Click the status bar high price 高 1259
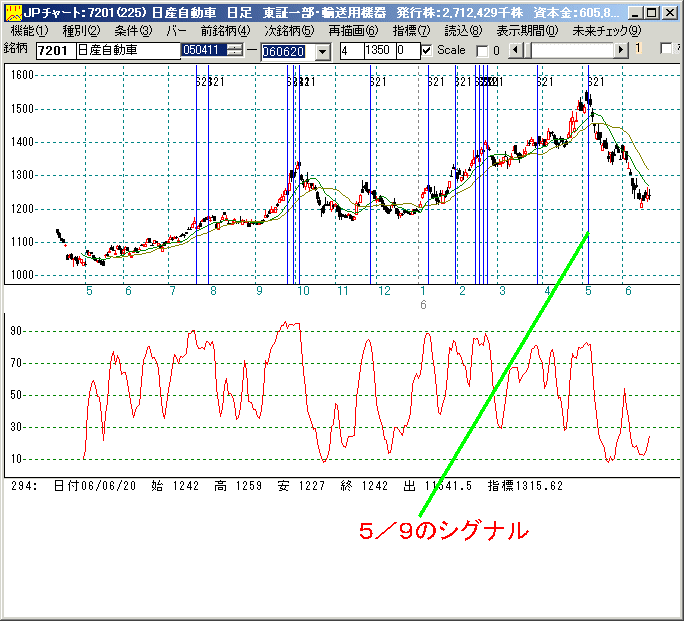This screenshot has height=621, width=684. coord(238,486)
